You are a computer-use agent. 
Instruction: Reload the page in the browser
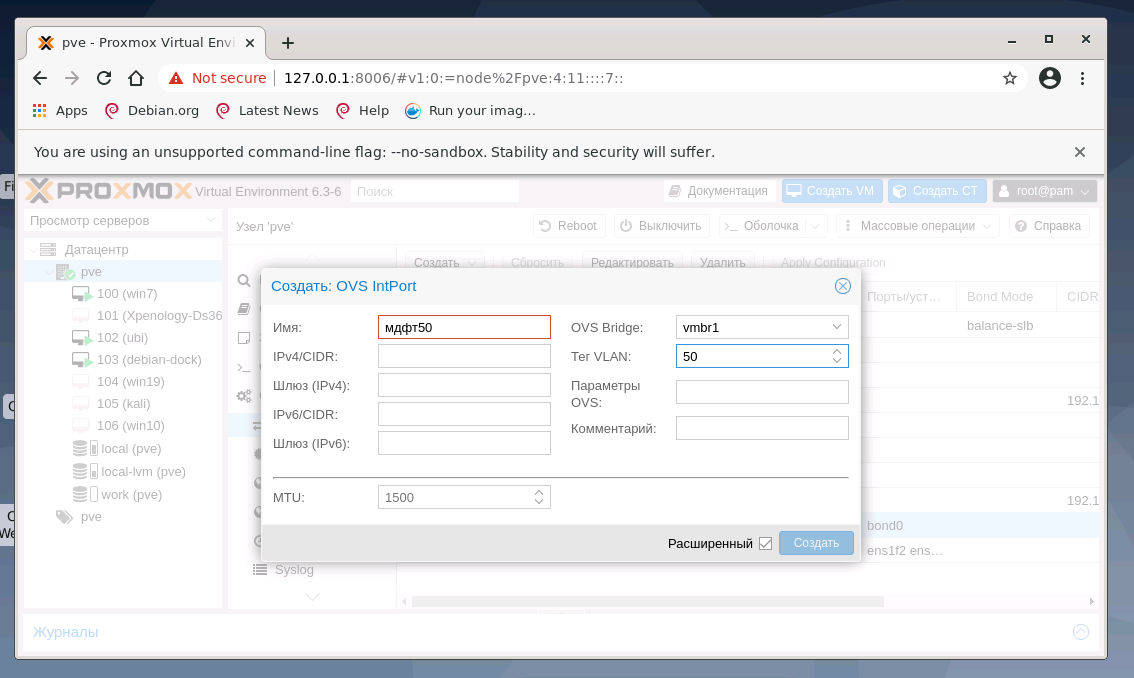pyautogui.click(x=103, y=78)
